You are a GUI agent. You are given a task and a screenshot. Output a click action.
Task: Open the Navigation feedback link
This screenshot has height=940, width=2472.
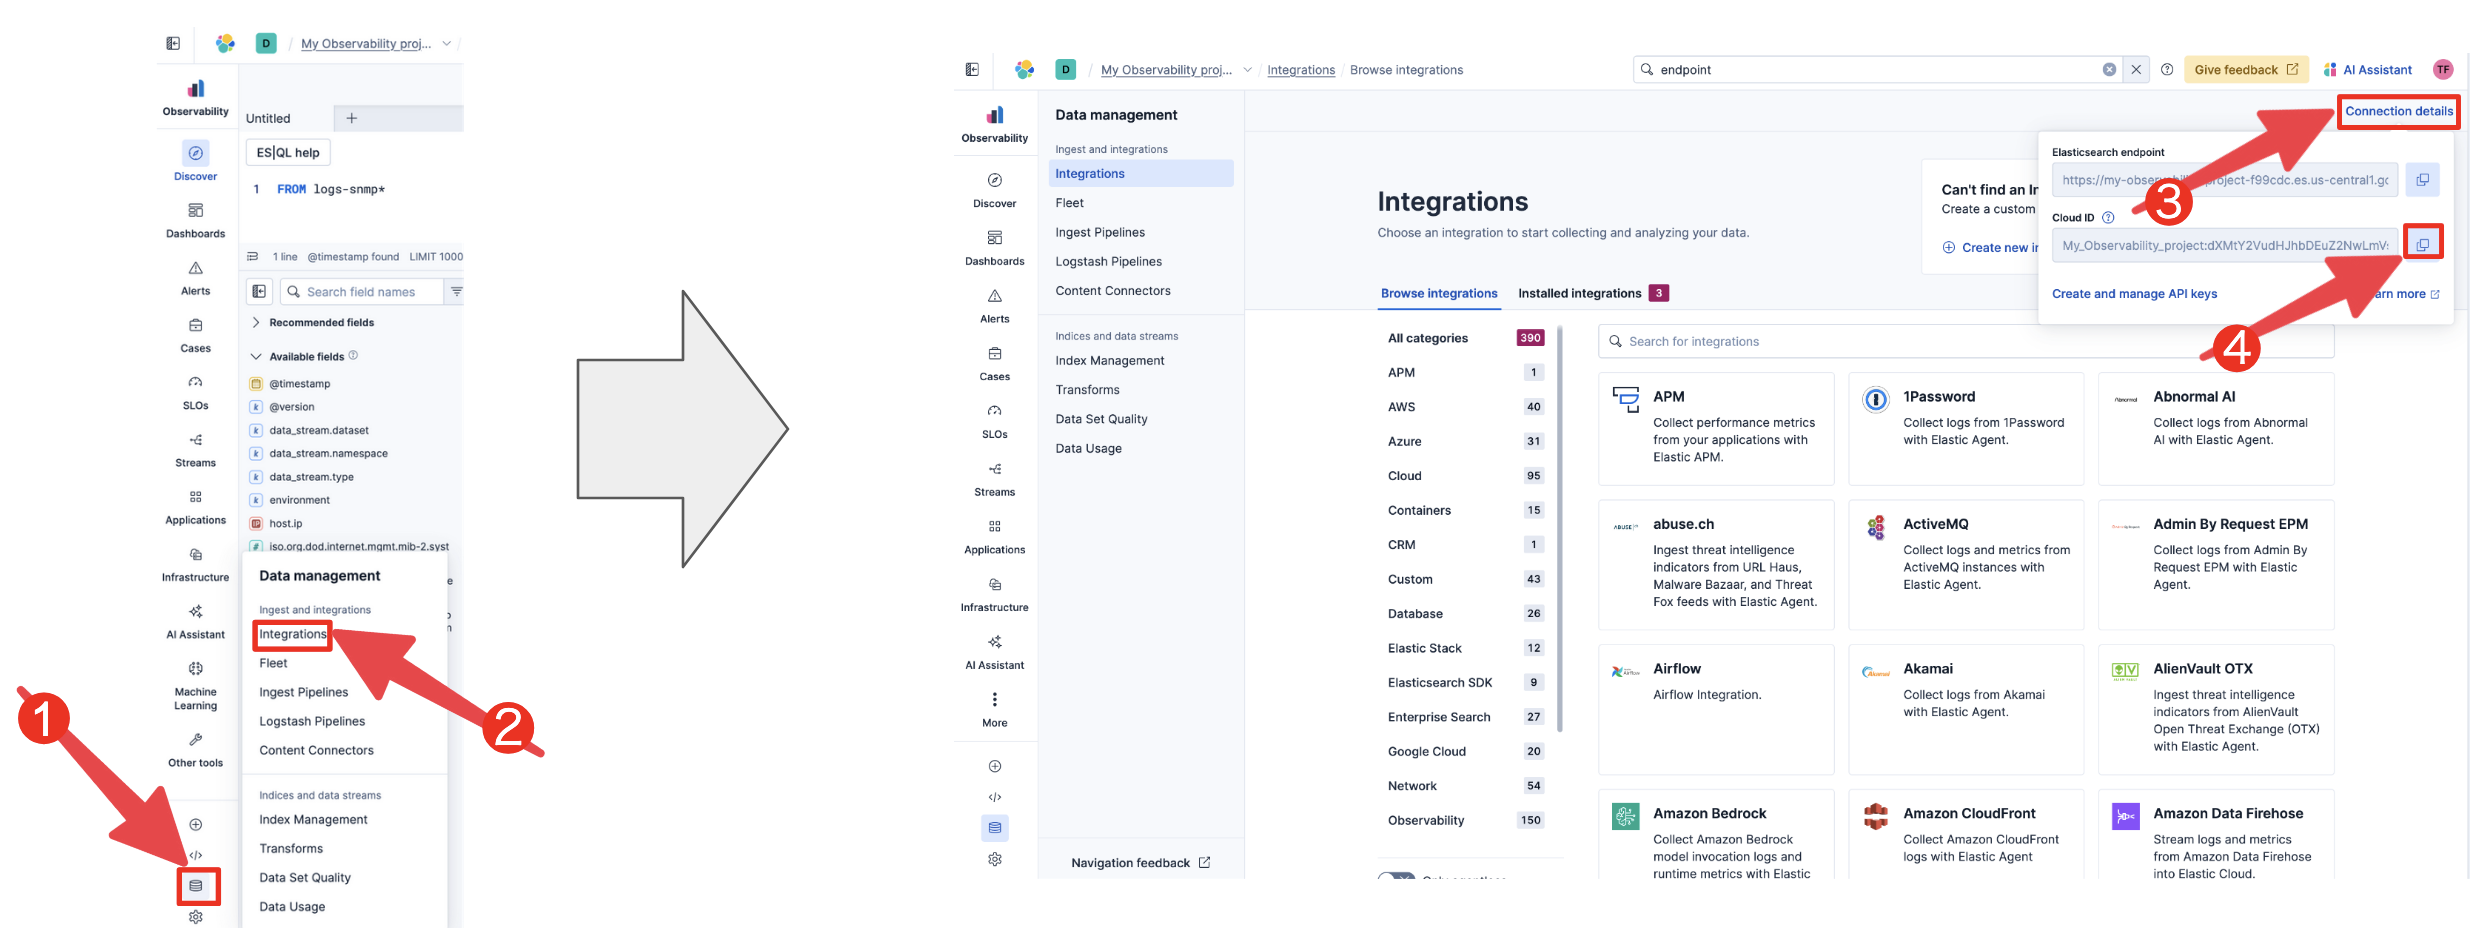coord(1140,862)
